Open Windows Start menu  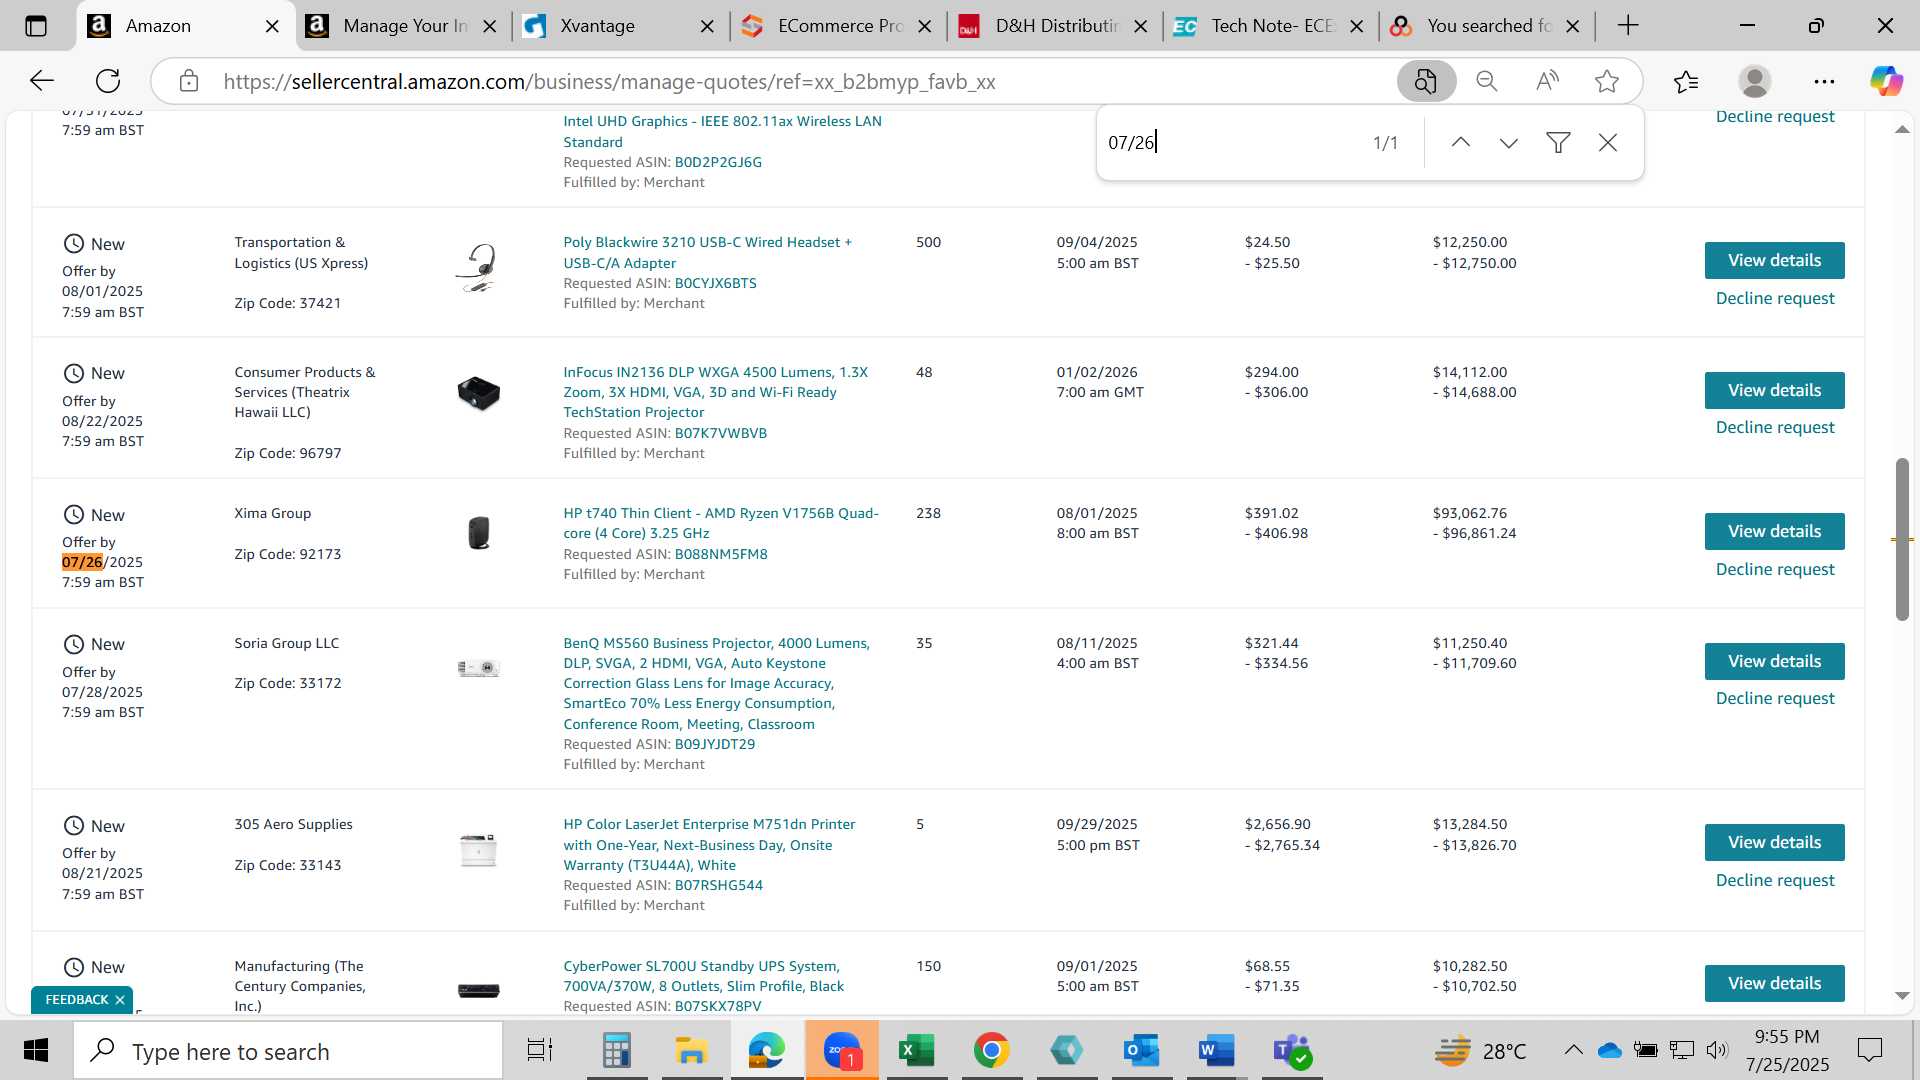coord(36,1051)
